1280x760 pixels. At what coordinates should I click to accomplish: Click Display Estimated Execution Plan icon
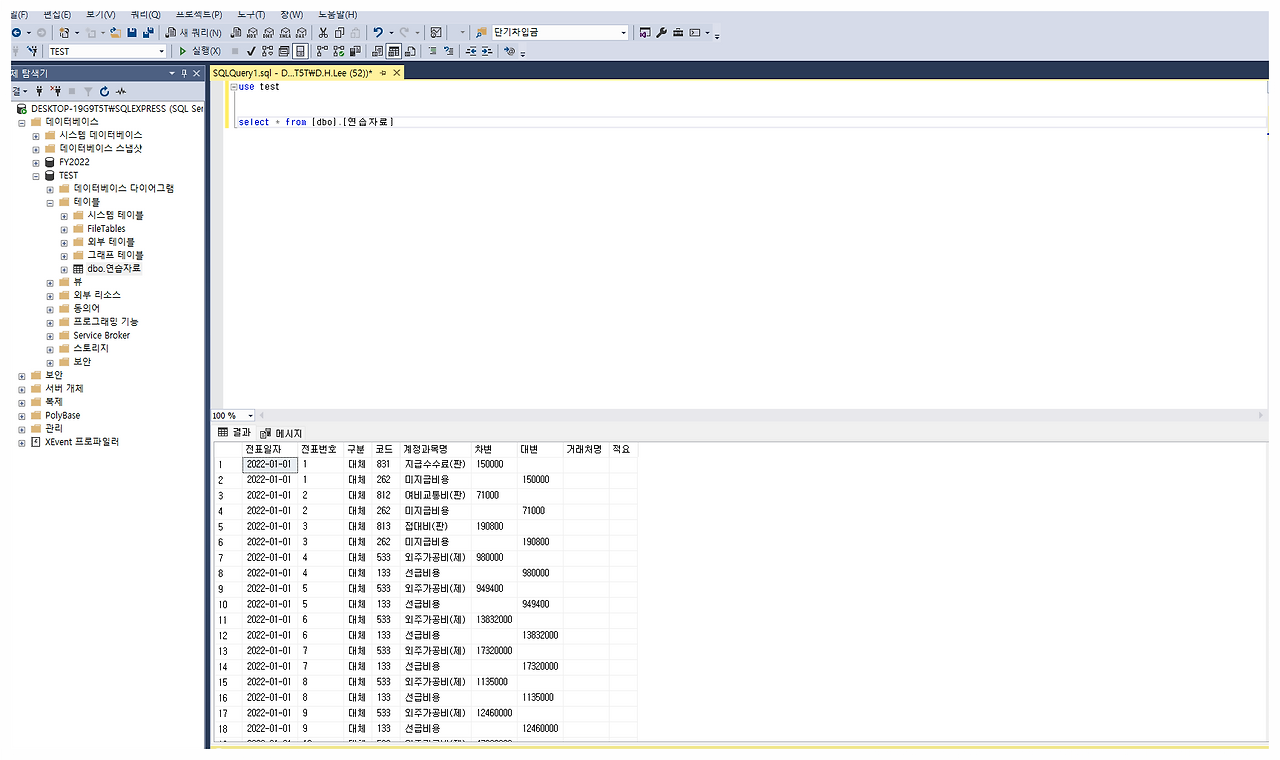pyautogui.click(x=267, y=51)
